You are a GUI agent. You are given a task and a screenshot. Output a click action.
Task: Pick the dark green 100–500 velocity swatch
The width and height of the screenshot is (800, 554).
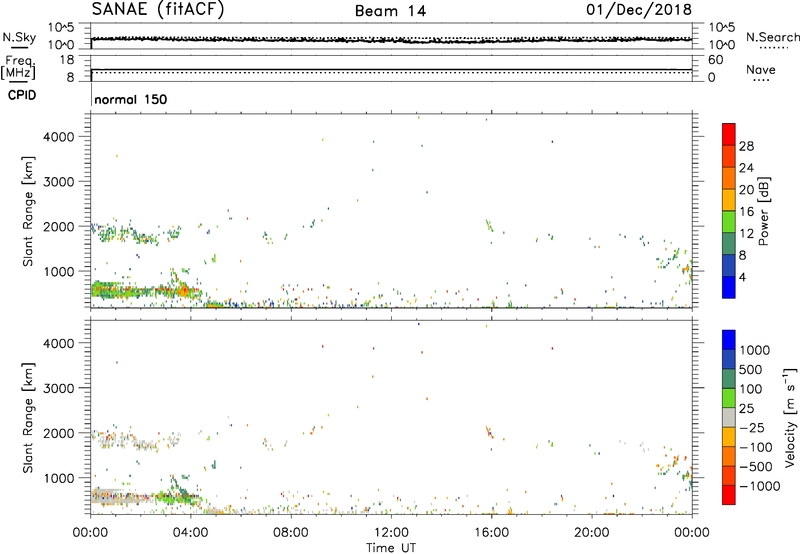pos(729,379)
